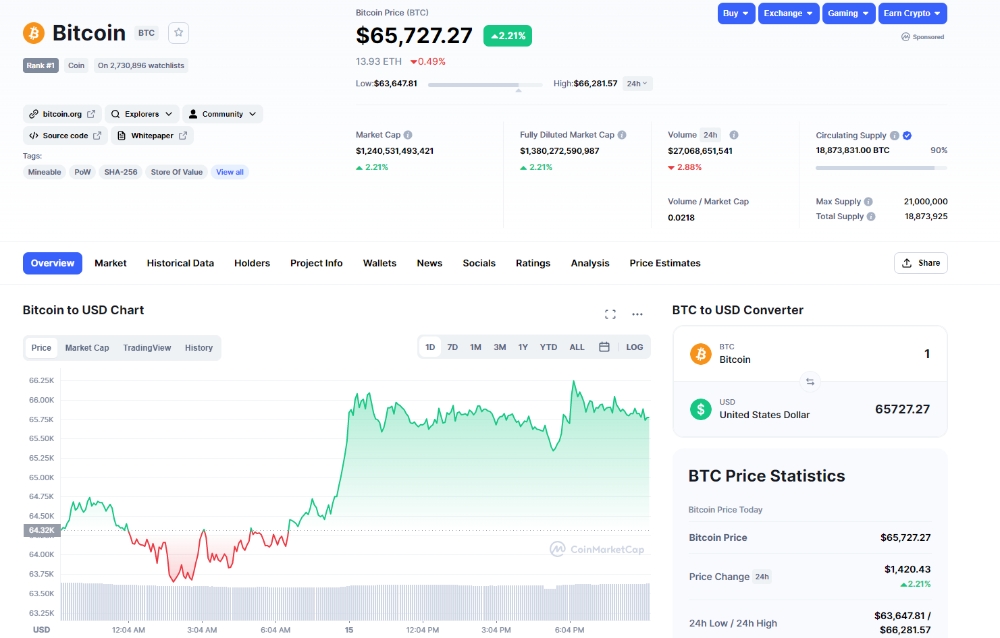Click the PoW tag

coord(82,172)
